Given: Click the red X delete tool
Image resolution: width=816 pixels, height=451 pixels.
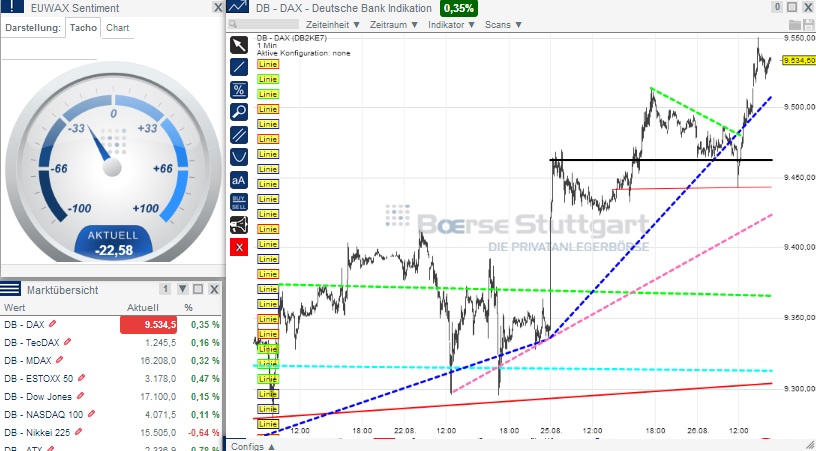Looking at the screenshot, I should pyautogui.click(x=239, y=247).
